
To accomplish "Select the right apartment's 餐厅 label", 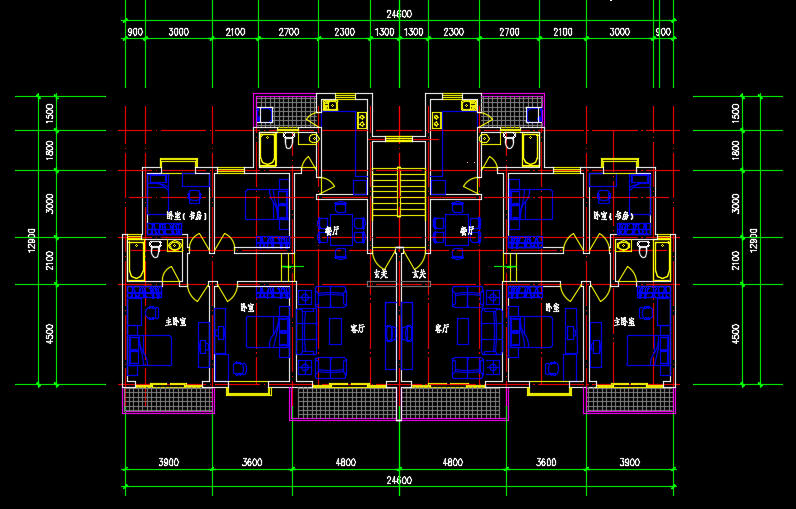I will 467,231.
